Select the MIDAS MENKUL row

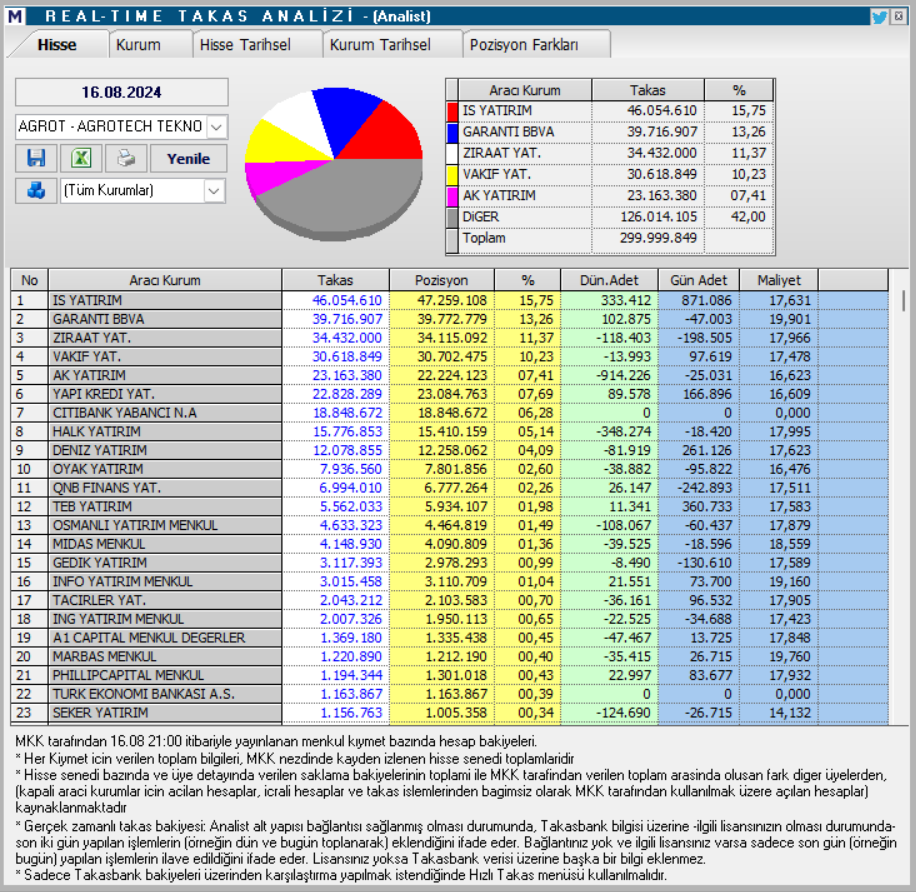[x=450, y=544]
